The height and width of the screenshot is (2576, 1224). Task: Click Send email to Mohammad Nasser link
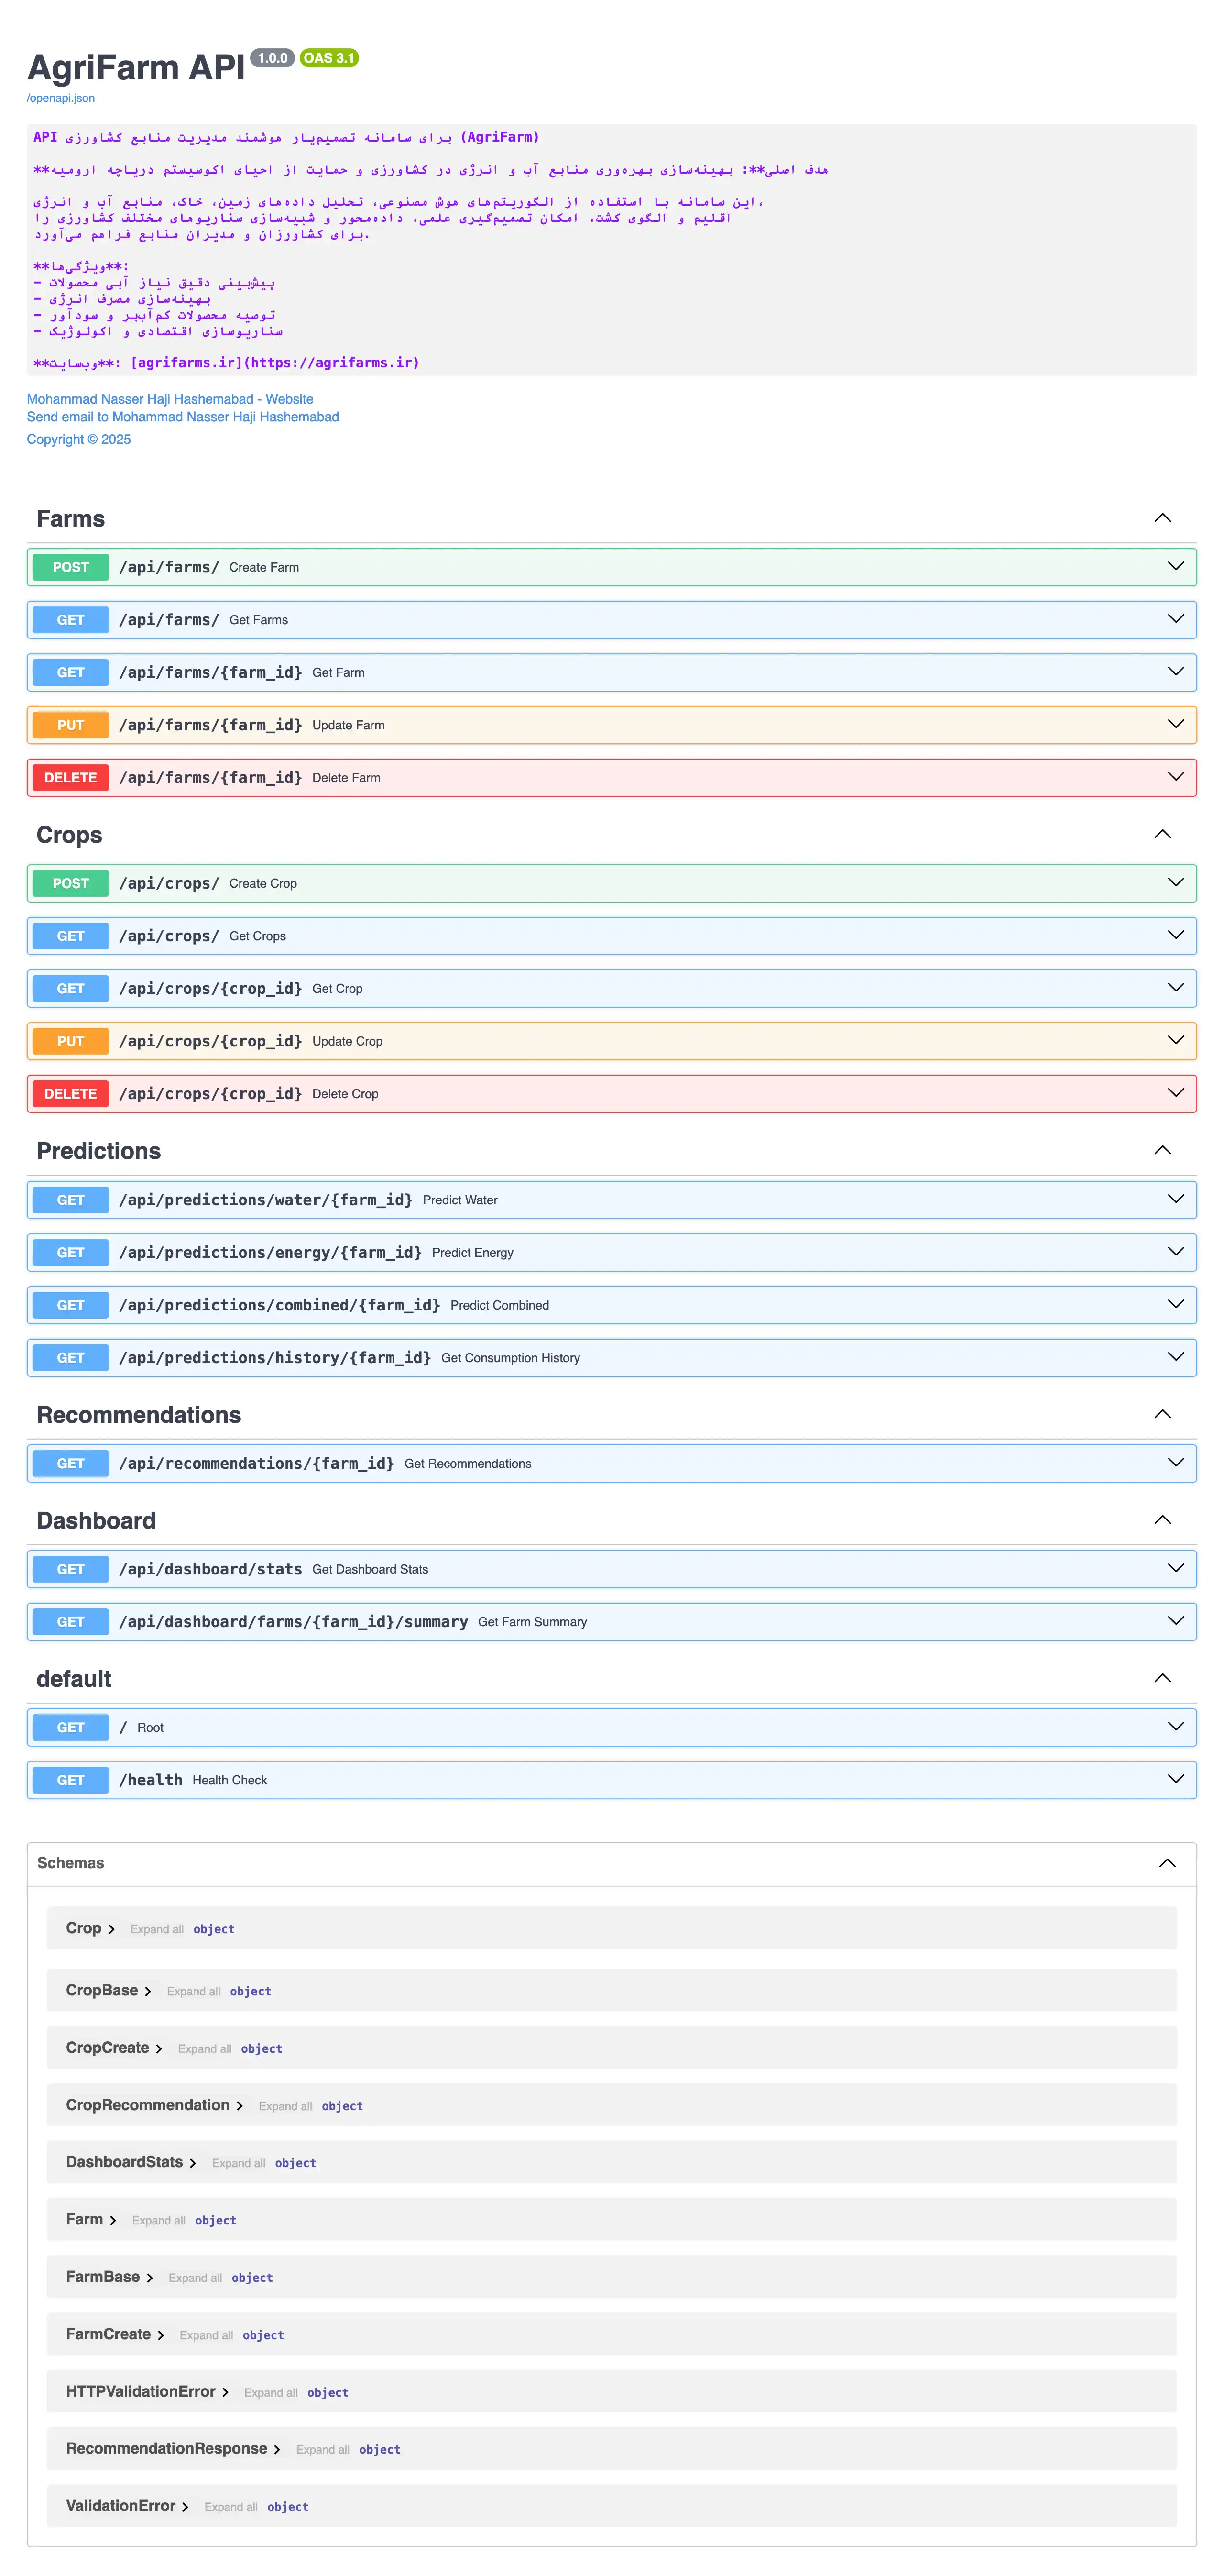click(x=183, y=417)
